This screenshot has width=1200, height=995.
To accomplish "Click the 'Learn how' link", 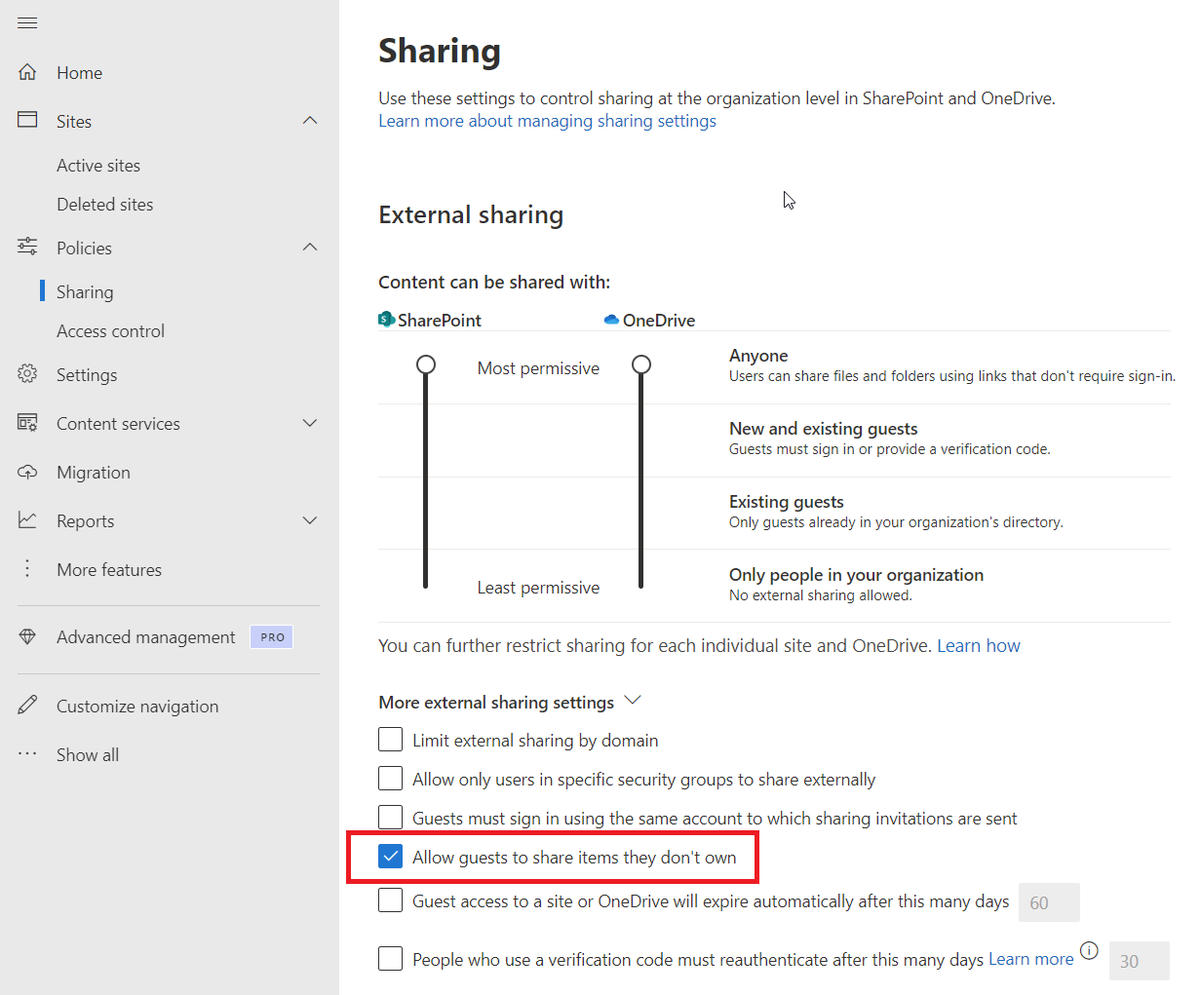I will point(976,645).
